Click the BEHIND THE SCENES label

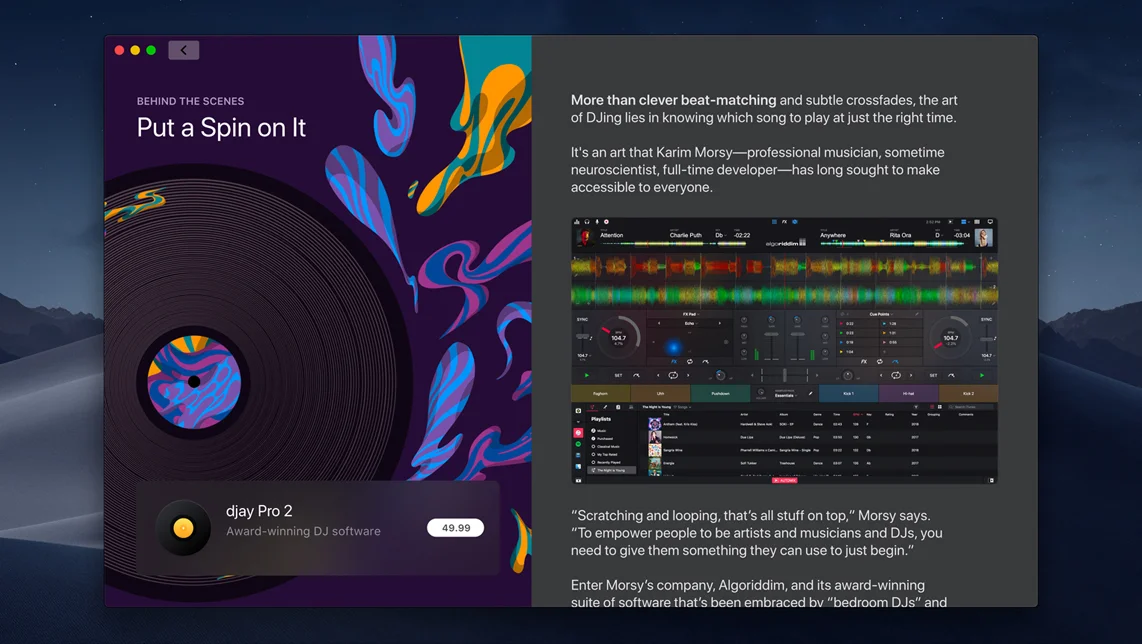pos(190,101)
